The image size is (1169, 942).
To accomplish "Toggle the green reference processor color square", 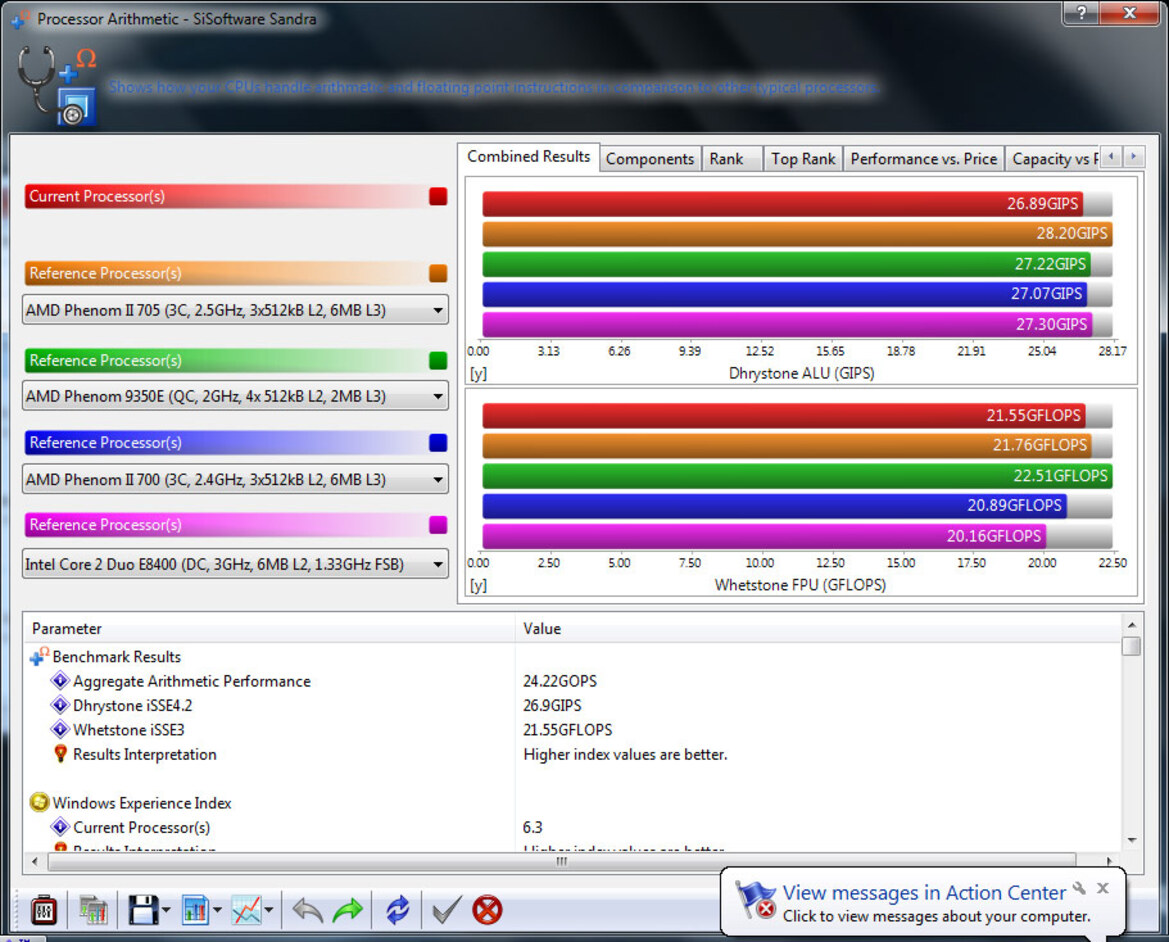I will pos(438,360).
